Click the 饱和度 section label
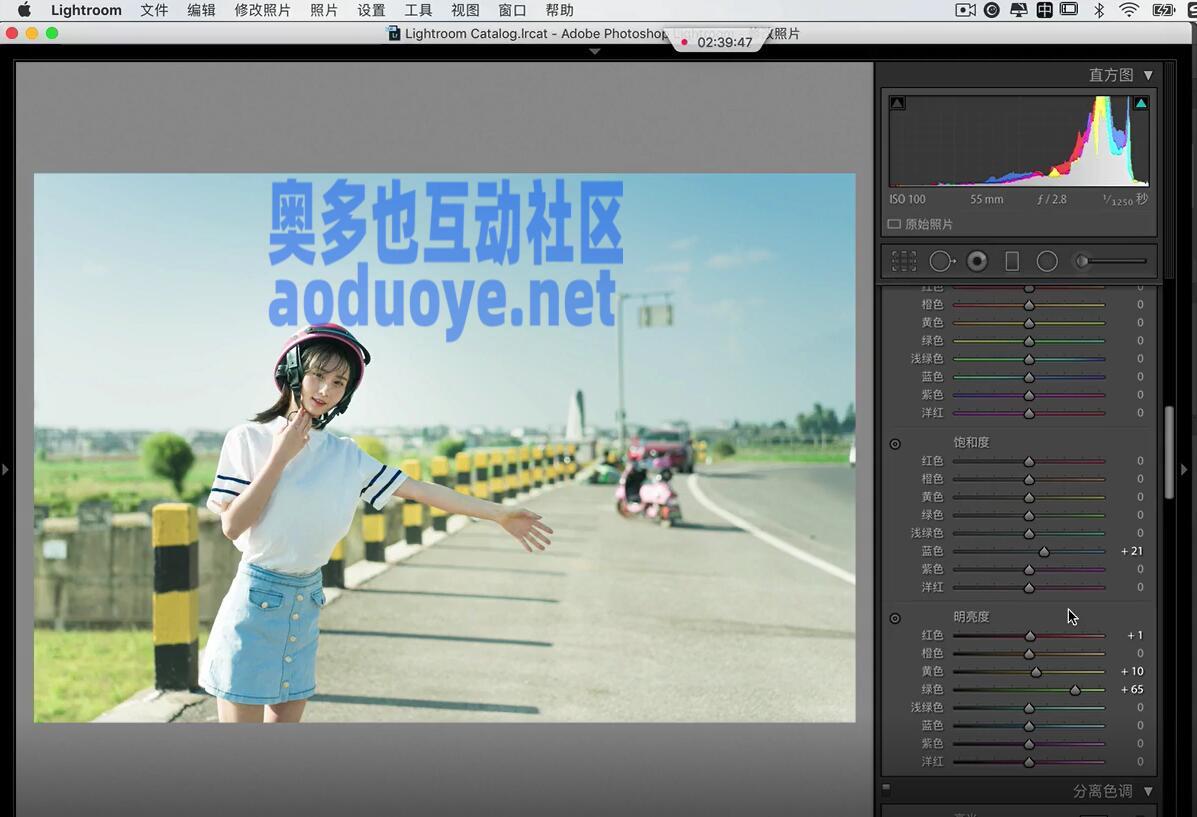This screenshot has height=817, width=1197. 971,442
